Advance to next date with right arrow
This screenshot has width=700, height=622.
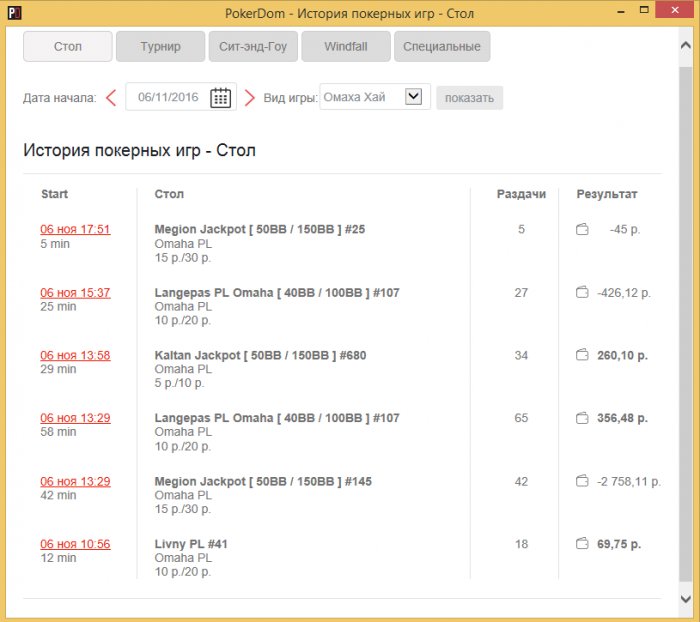tap(250, 97)
